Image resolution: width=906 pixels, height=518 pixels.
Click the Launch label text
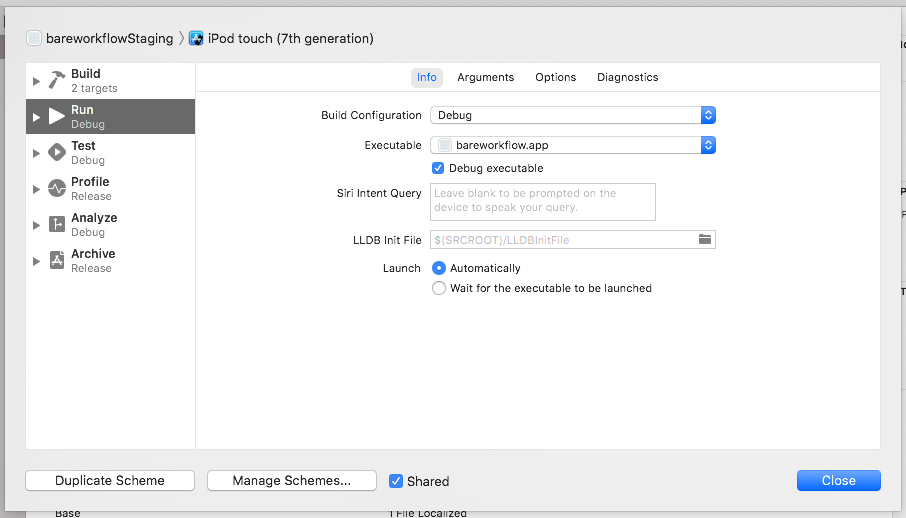point(402,268)
